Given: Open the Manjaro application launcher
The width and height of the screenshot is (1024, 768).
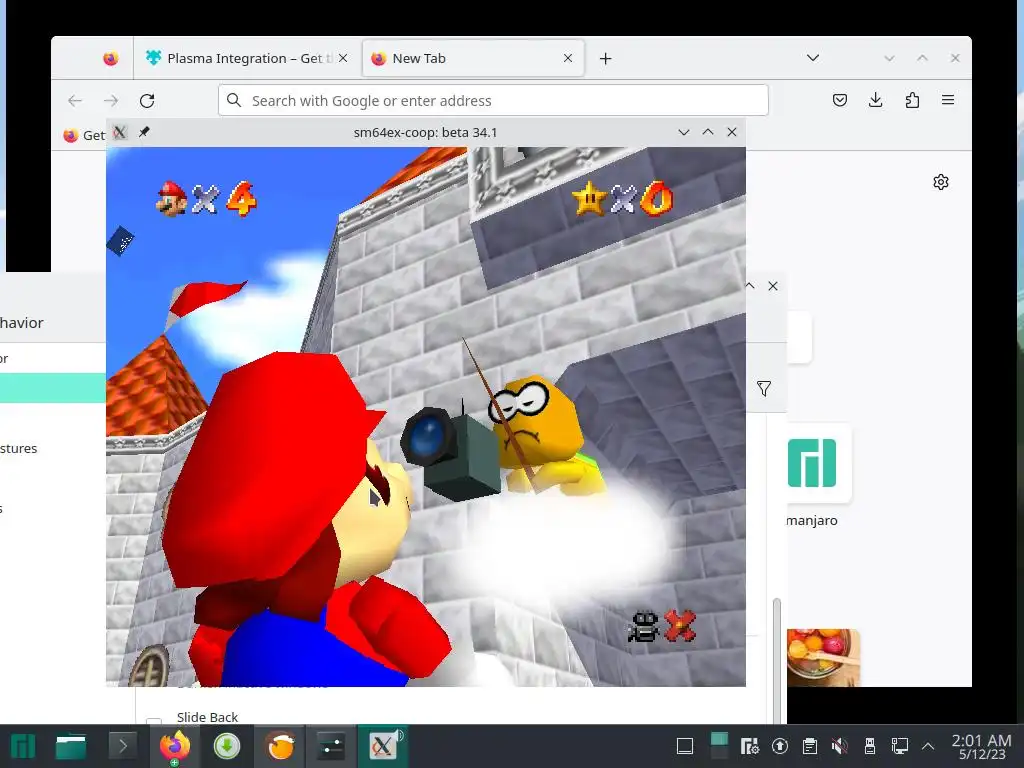Looking at the screenshot, I should [x=22, y=746].
